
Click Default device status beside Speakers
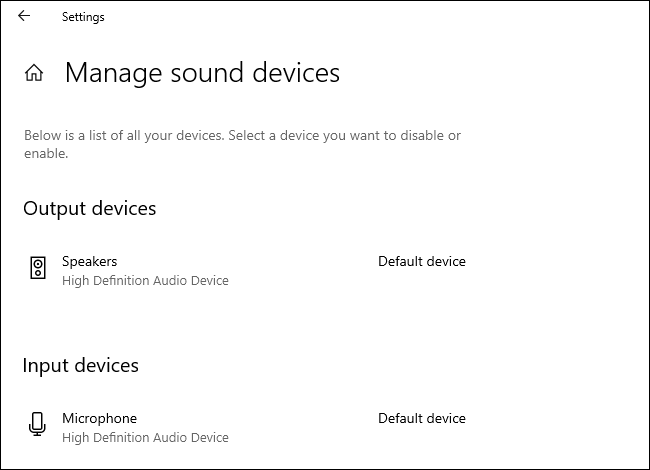(x=421, y=262)
